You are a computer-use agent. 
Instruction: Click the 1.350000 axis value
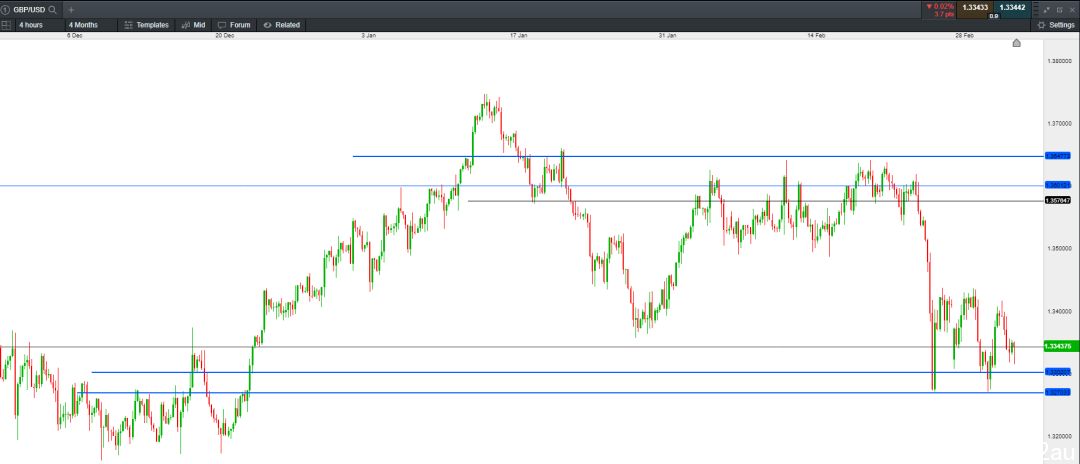click(1059, 248)
